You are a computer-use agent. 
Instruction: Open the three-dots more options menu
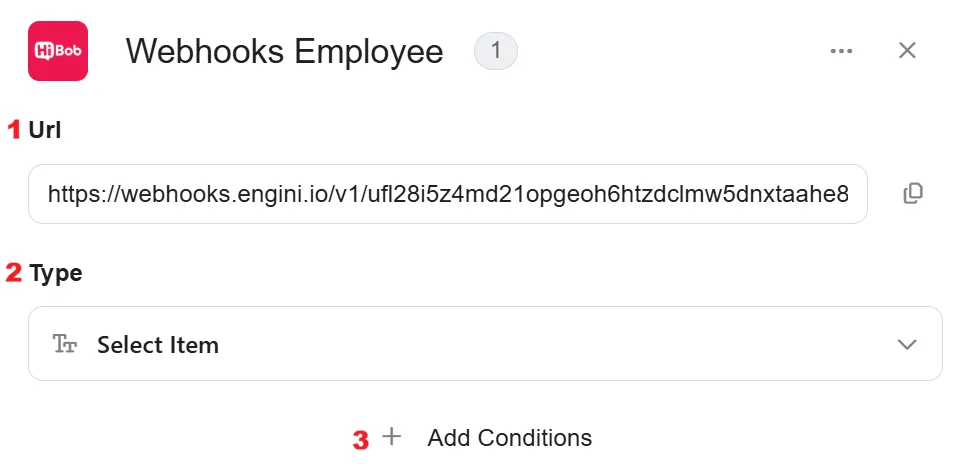(x=841, y=51)
